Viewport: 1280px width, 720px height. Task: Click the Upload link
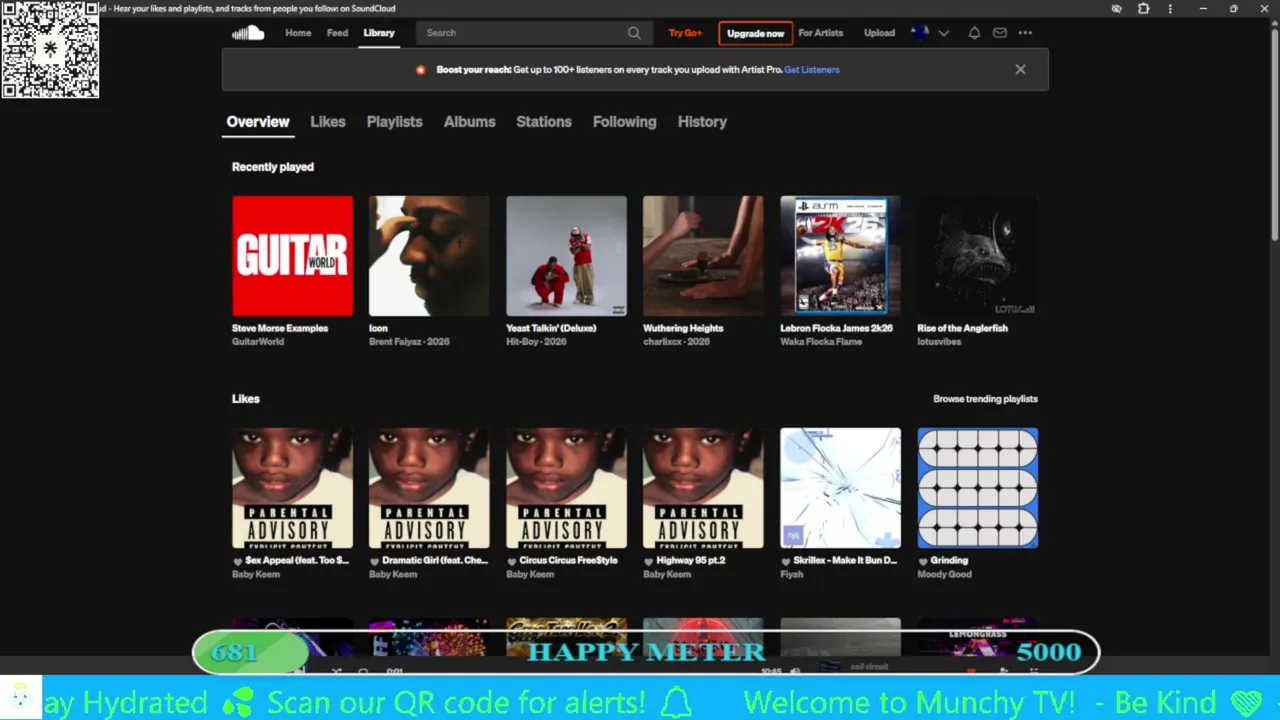point(880,33)
